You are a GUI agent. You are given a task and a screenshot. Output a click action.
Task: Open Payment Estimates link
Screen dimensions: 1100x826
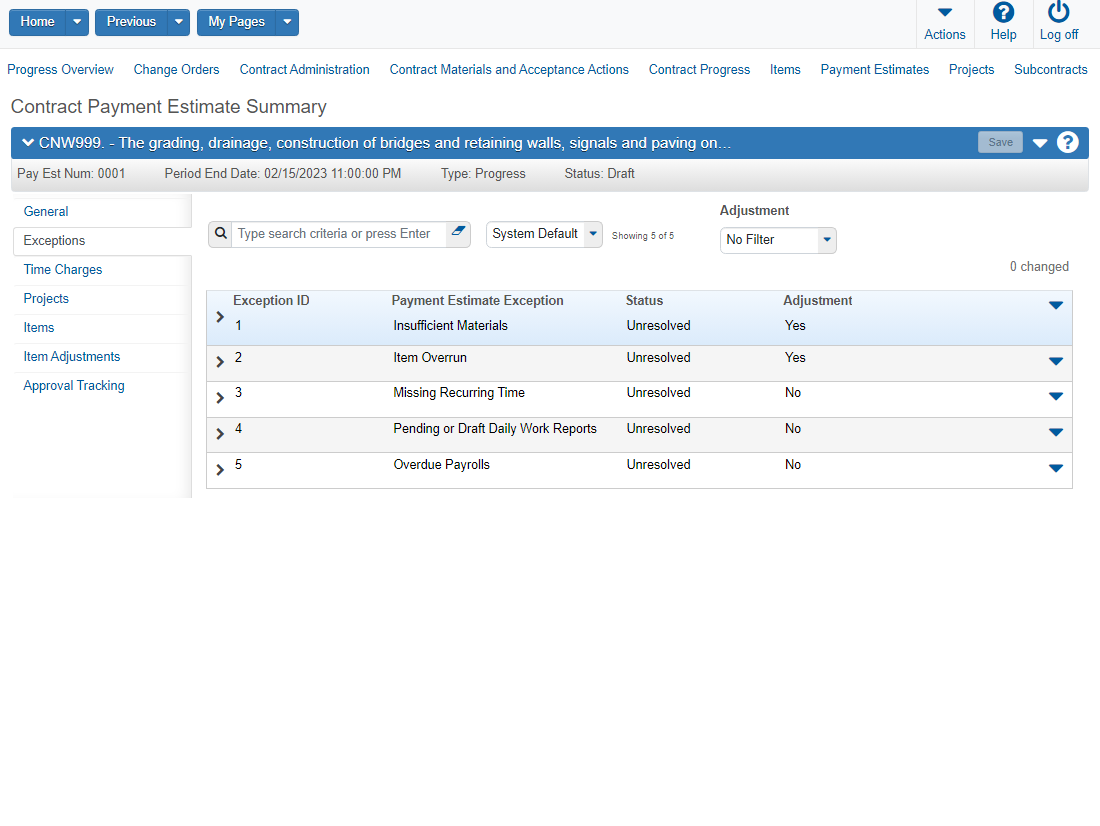875,69
